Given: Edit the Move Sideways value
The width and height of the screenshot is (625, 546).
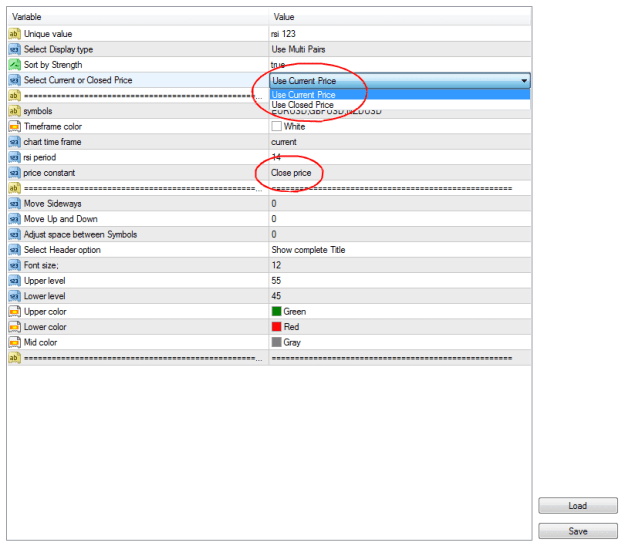Looking at the screenshot, I should (x=400, y=204).
